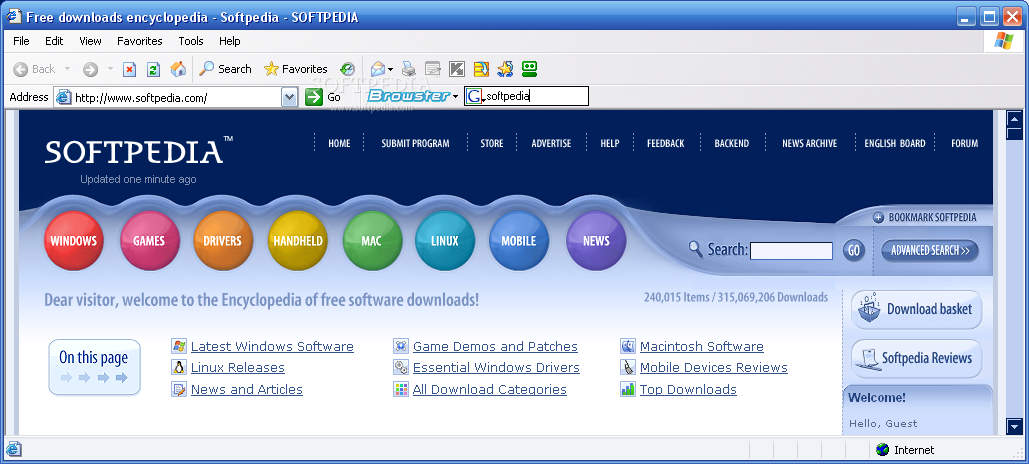
Task: Open the Help menu in menu bar
Action: coord(230,41)
